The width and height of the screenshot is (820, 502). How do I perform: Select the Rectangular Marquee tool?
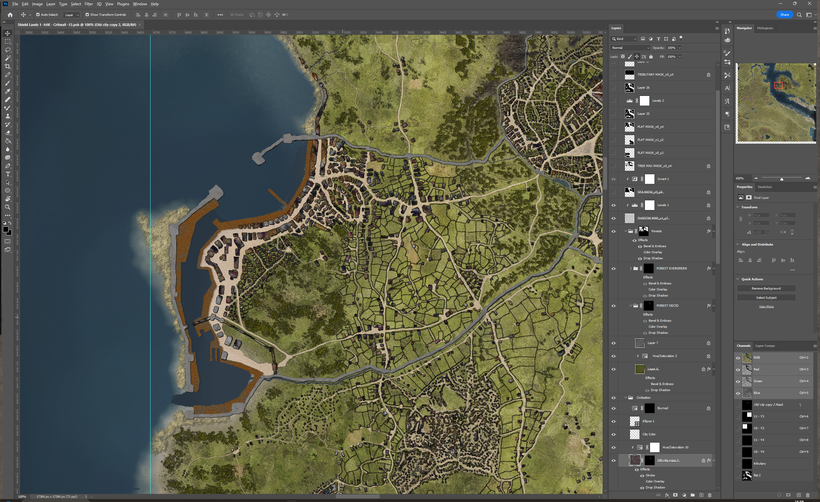tap(7, 41)
